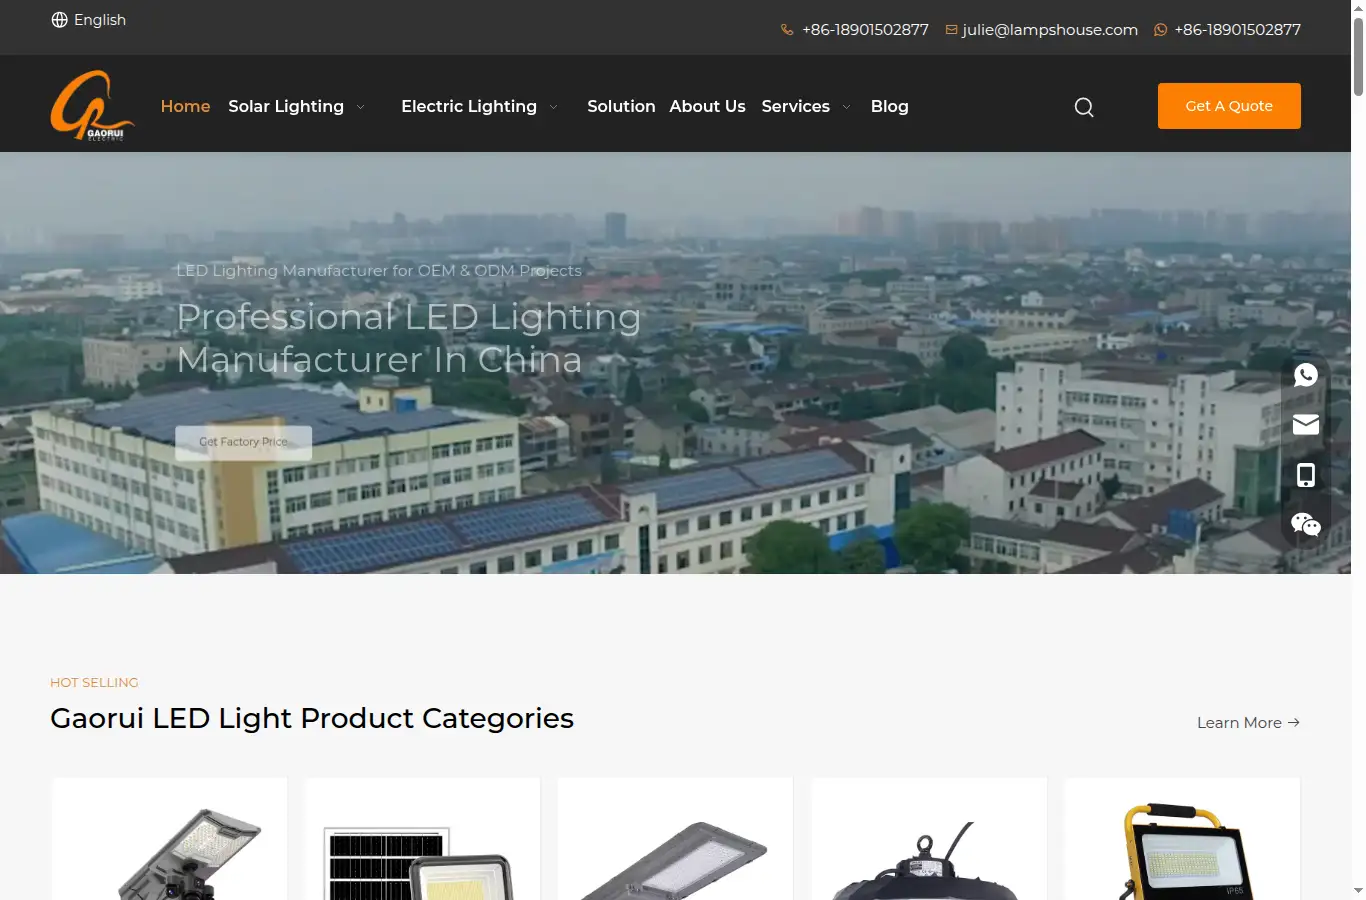Click the page vertical scrollbar thumb
This screenshot has height=900, width=1366.
pos(1358,57)
